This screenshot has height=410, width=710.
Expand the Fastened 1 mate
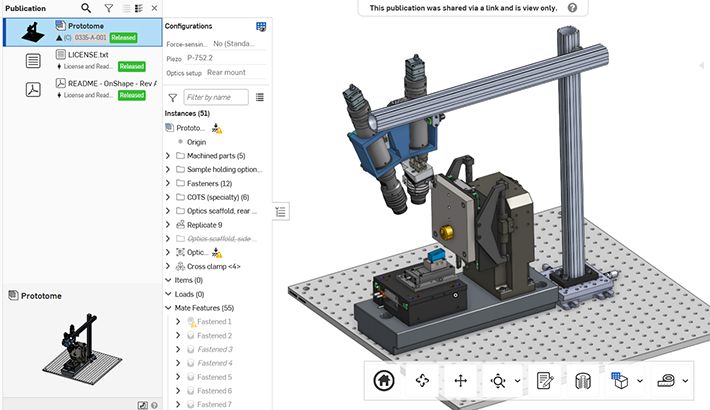[178, 321]
